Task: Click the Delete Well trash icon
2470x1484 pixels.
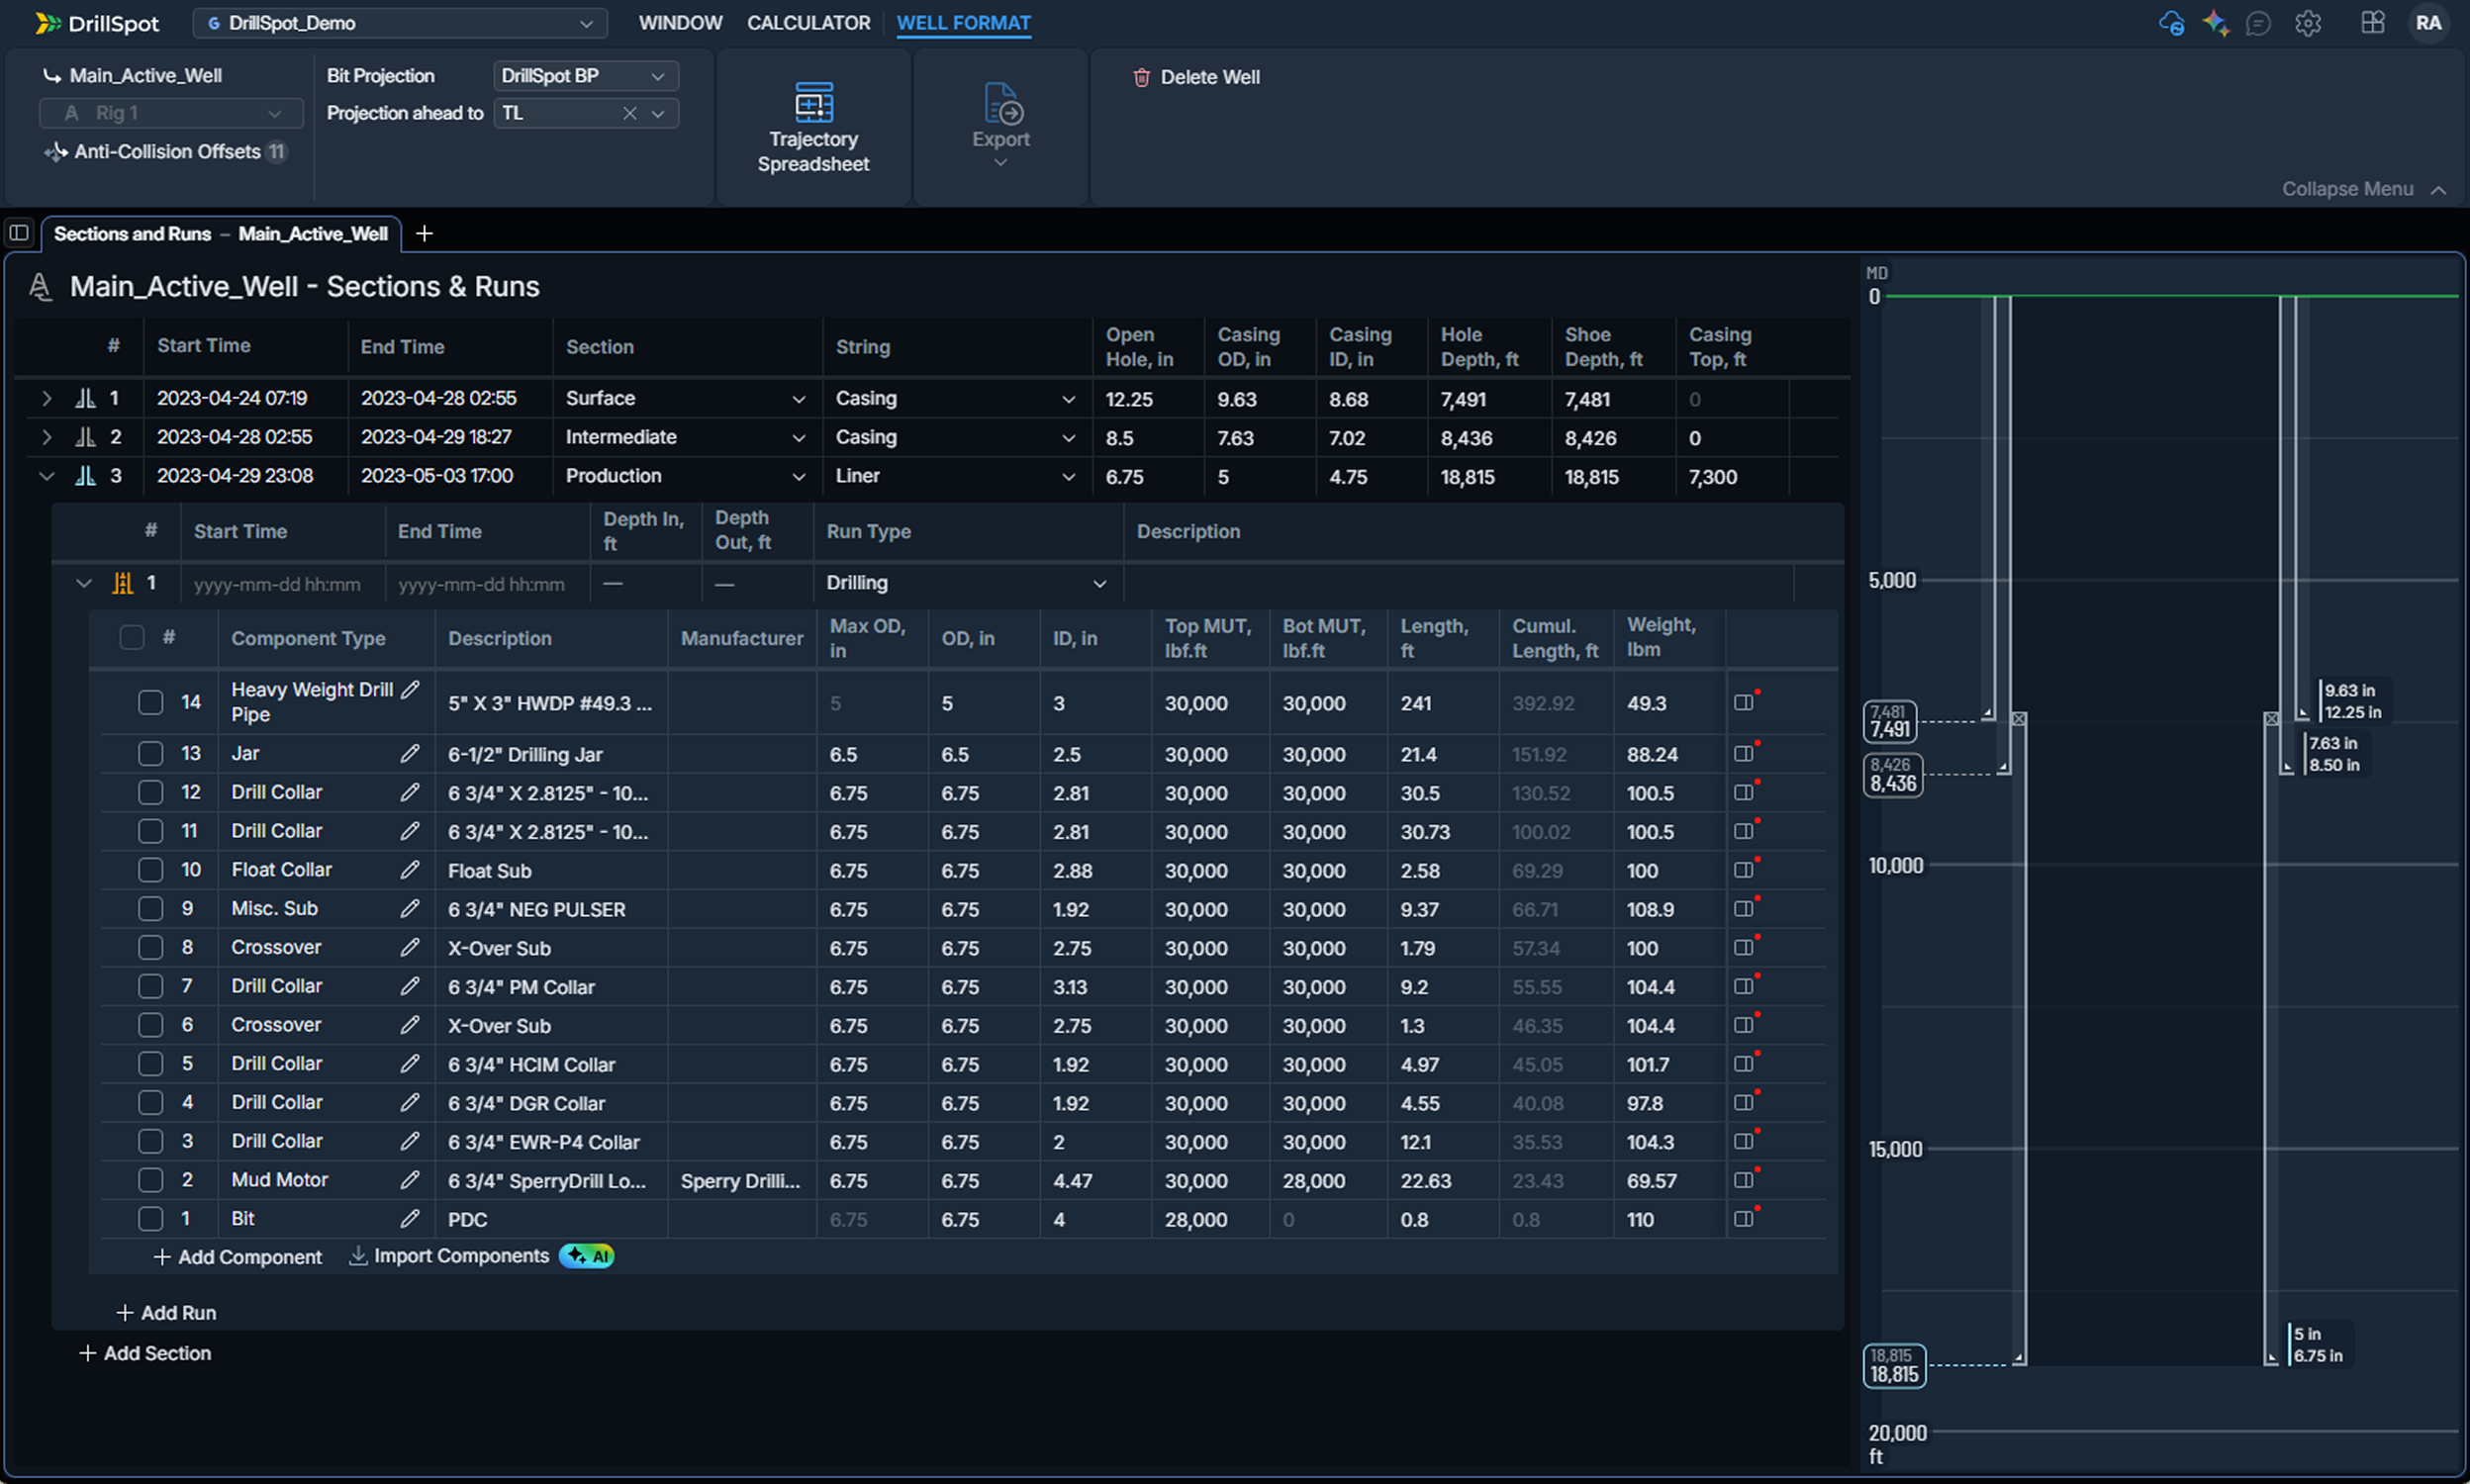Action: (x=1141, y=78)
